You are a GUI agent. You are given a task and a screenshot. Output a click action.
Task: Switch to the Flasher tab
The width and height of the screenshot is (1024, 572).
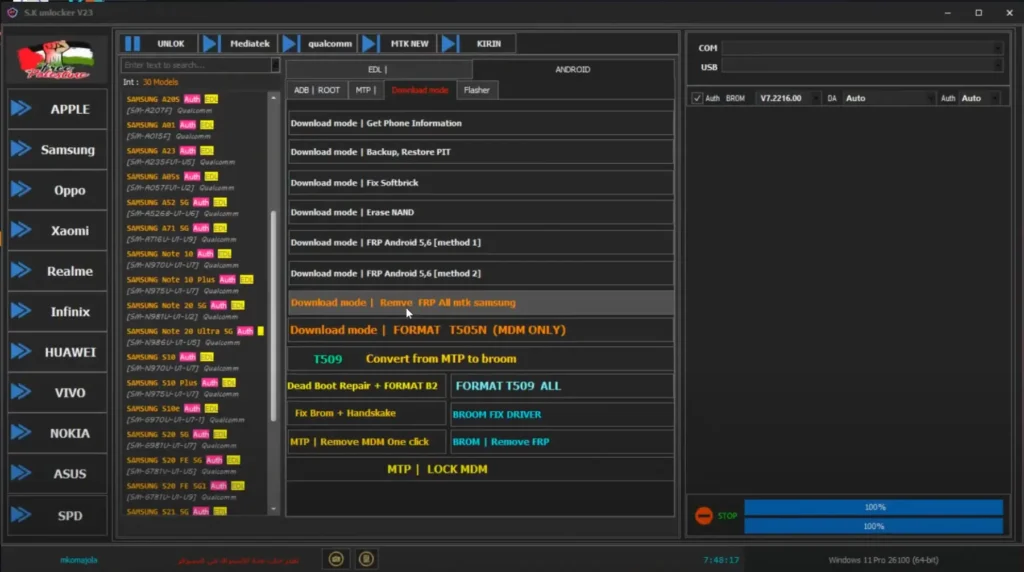[477, 90]
